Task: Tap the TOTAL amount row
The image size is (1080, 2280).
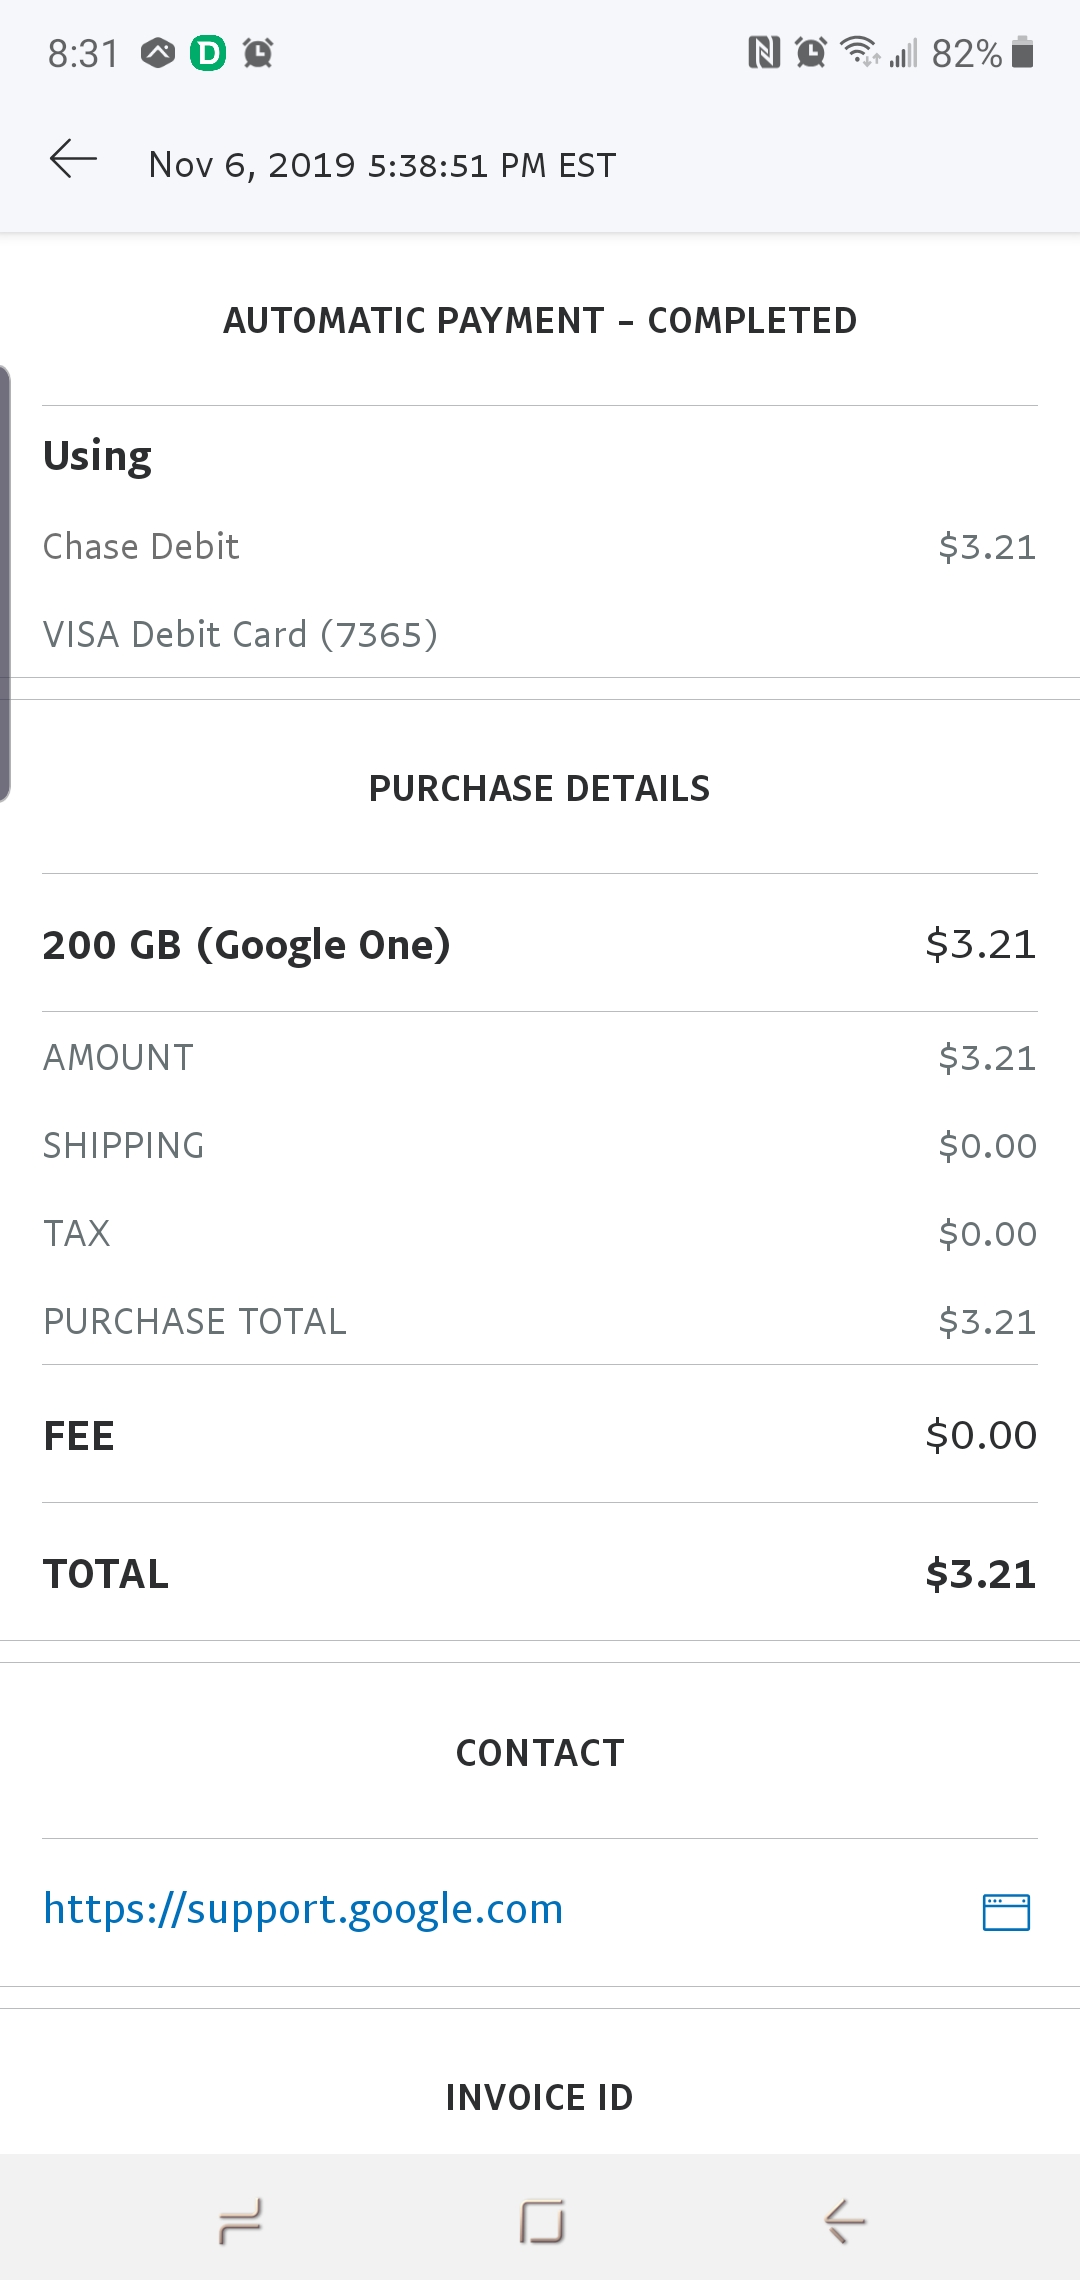Action: [540, 1574]
